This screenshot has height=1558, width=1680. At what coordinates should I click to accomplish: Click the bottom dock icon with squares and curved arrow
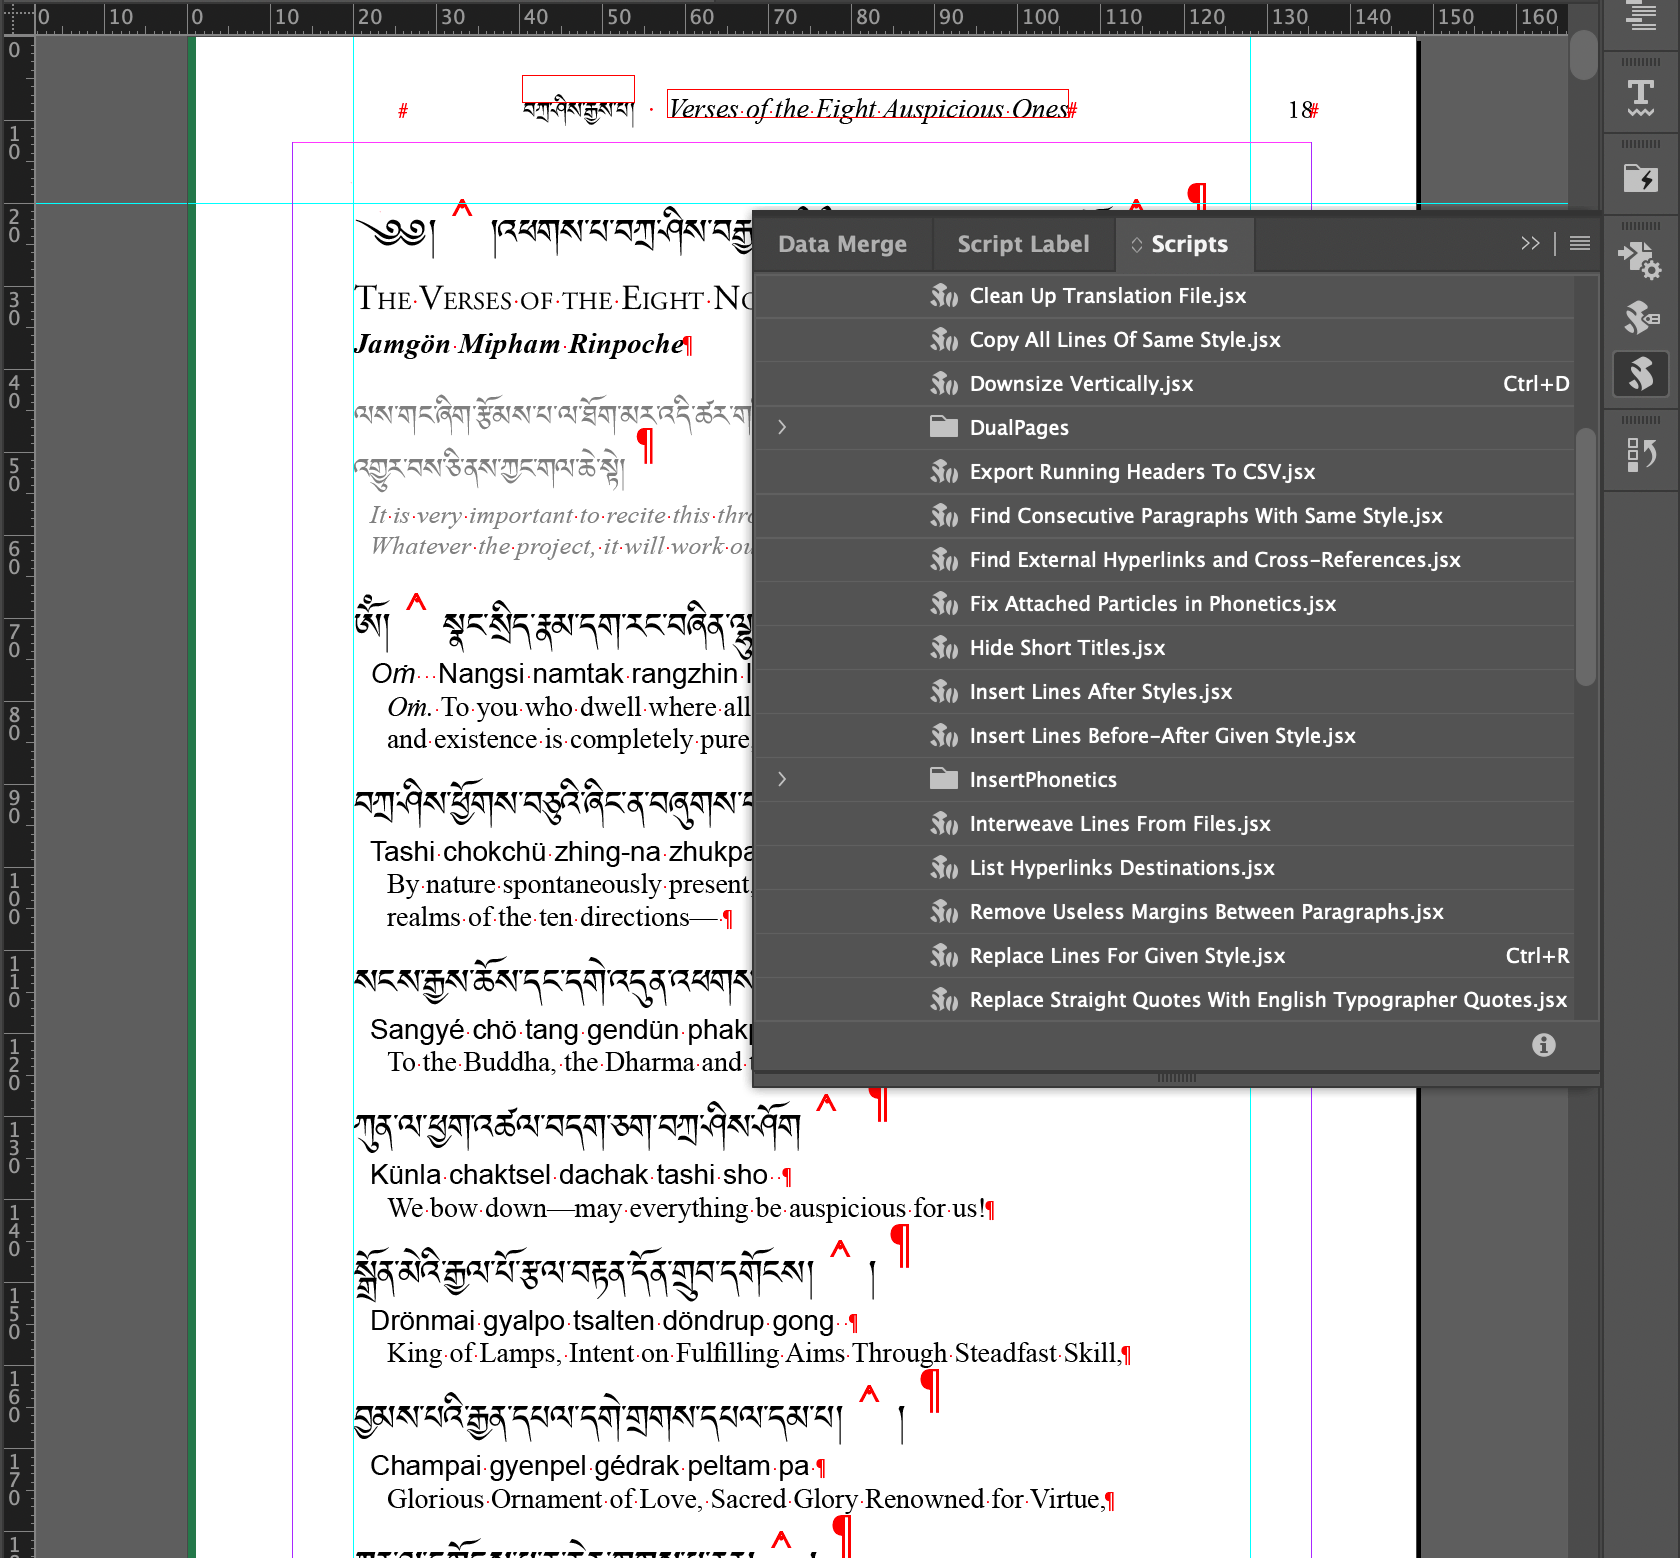tap(1641, 453)
